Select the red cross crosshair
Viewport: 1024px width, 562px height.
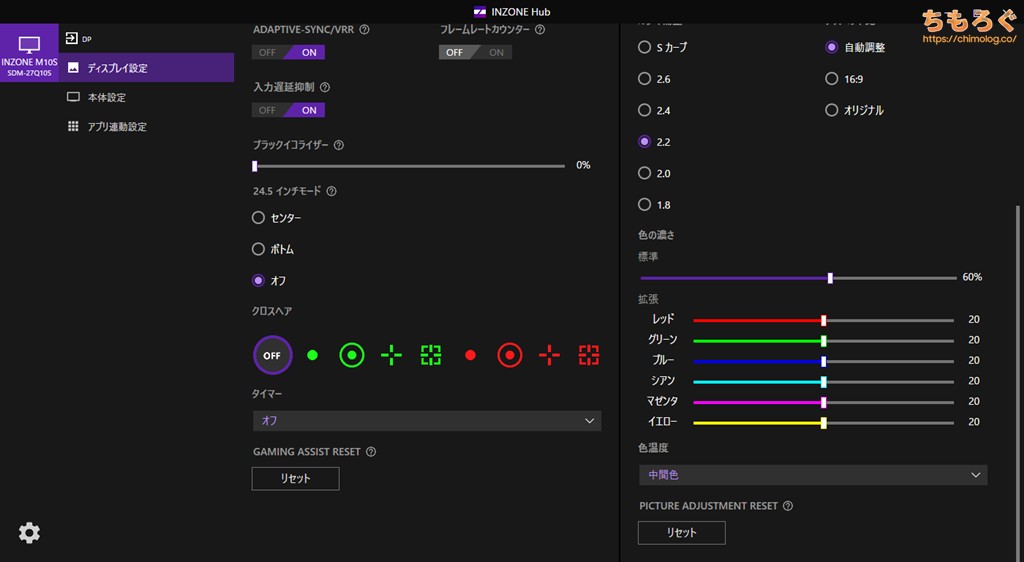(549, 355)
